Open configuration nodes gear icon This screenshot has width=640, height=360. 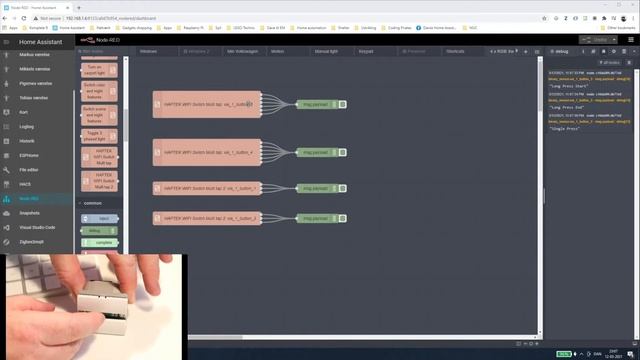pyautogui.click(x=613, y=51)
